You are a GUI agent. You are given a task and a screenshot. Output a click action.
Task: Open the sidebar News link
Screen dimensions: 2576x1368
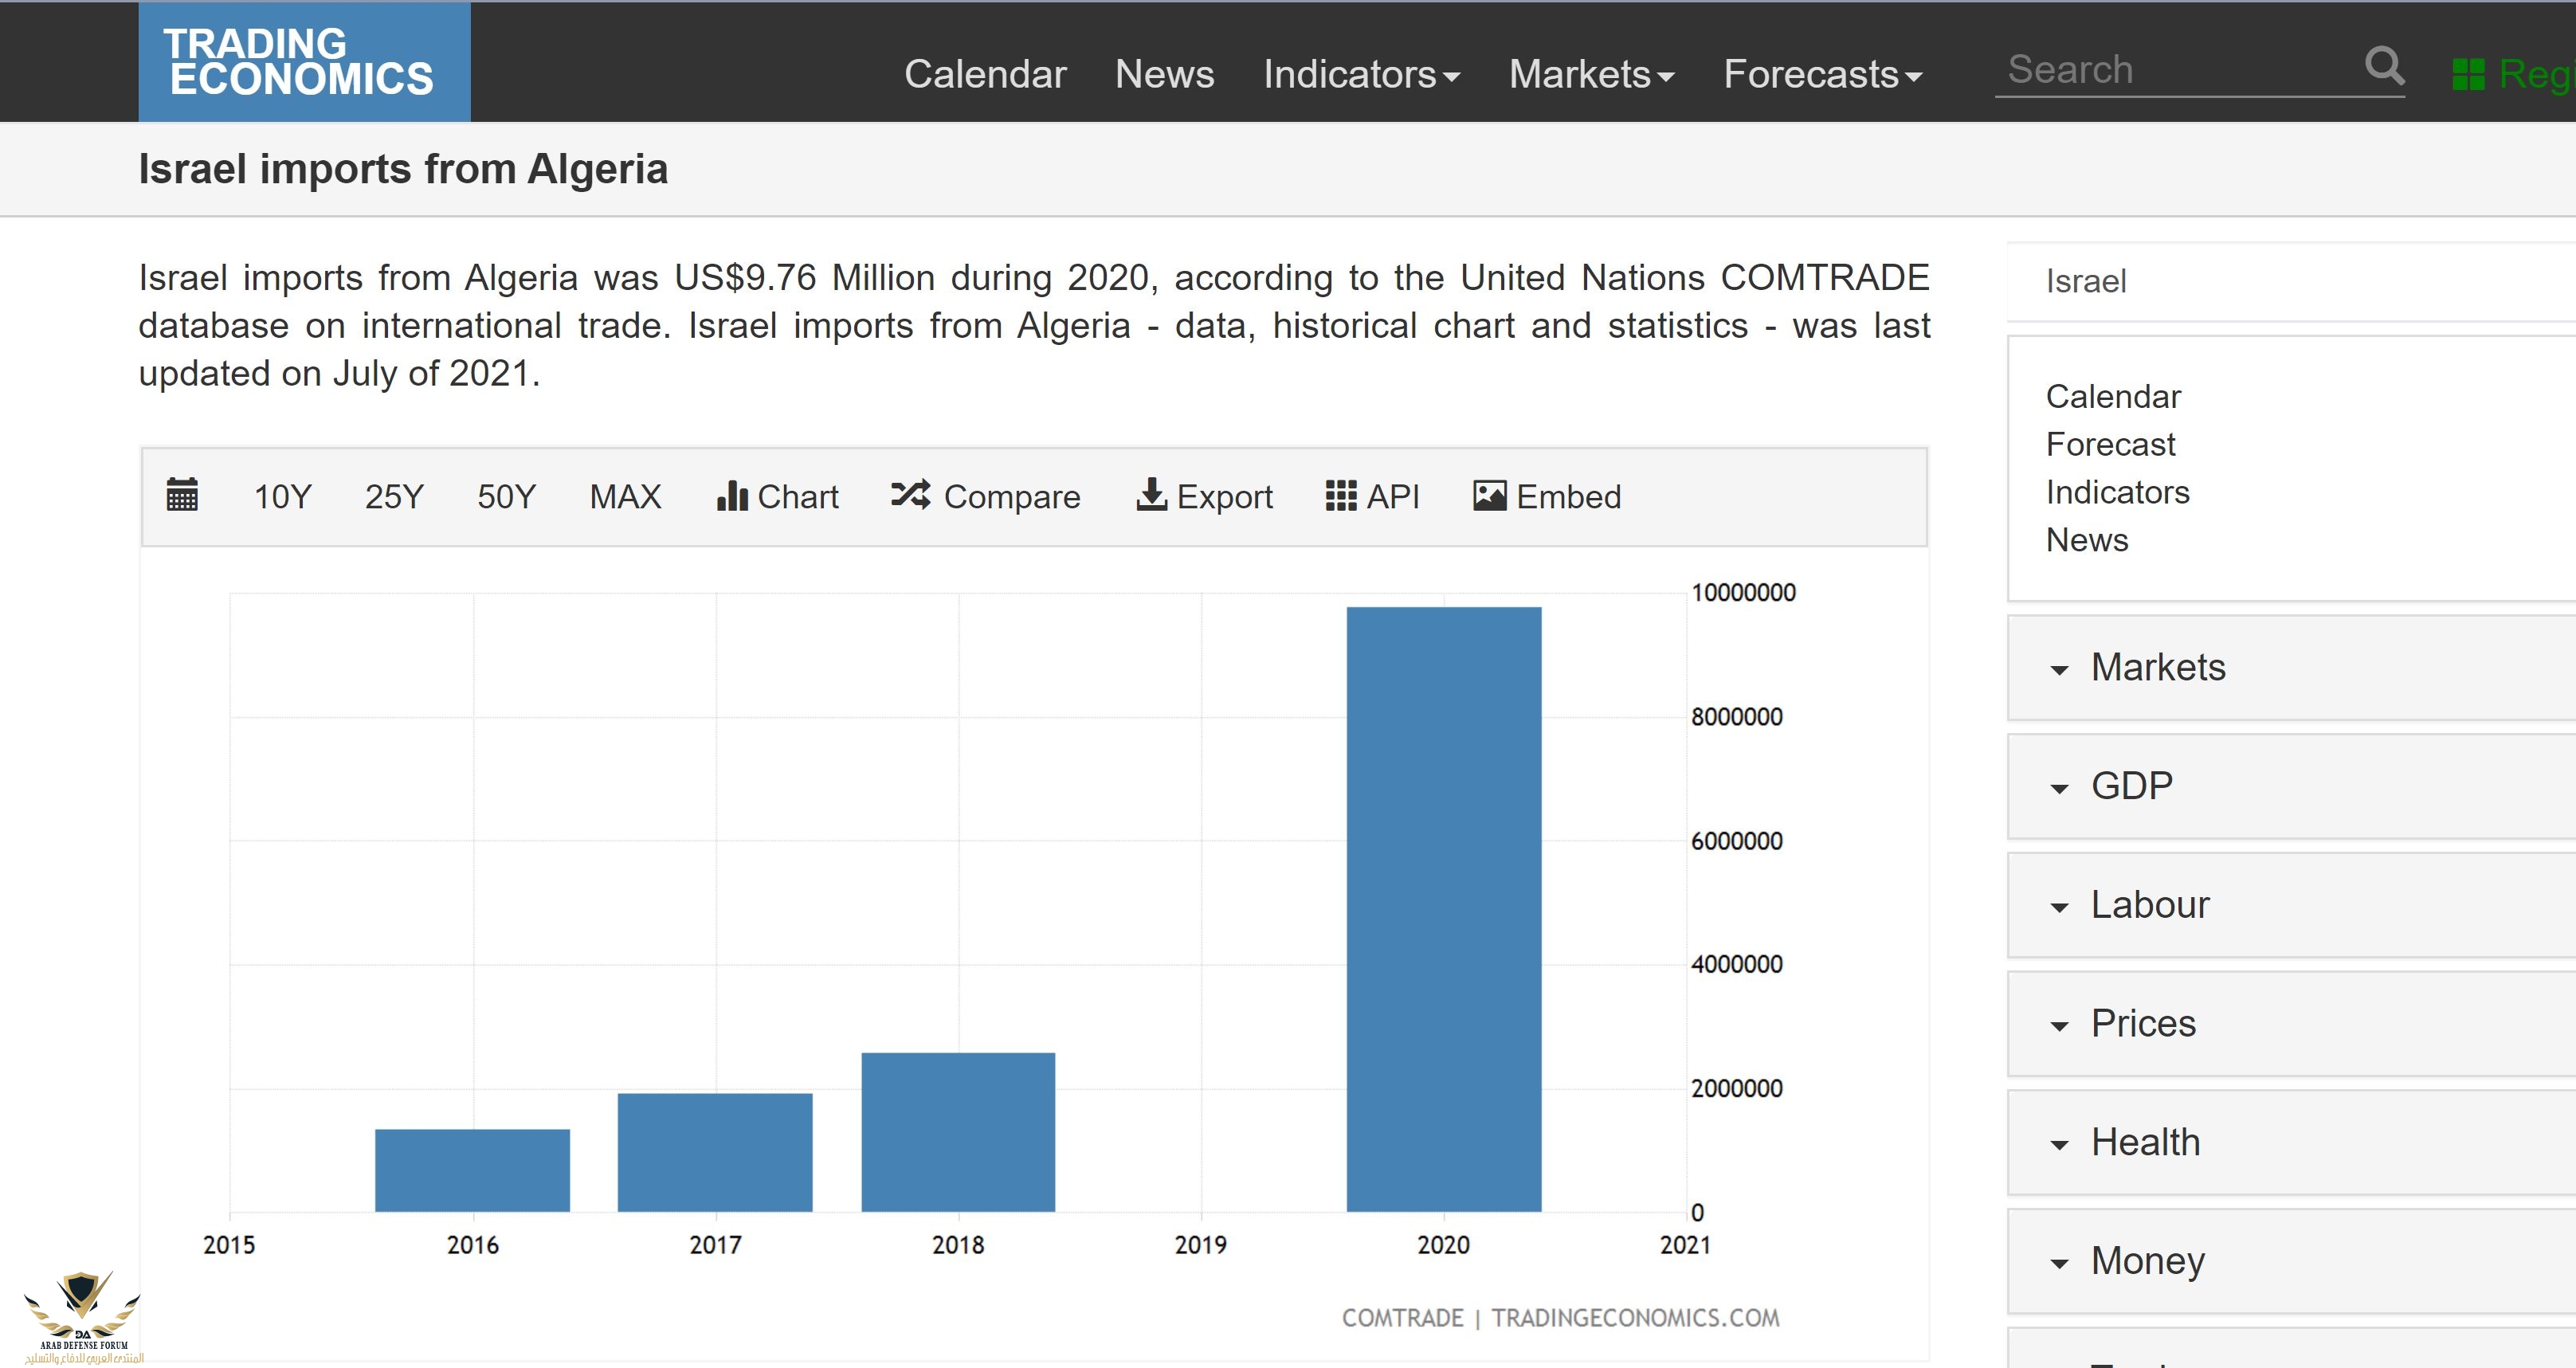pos(2087,540)
